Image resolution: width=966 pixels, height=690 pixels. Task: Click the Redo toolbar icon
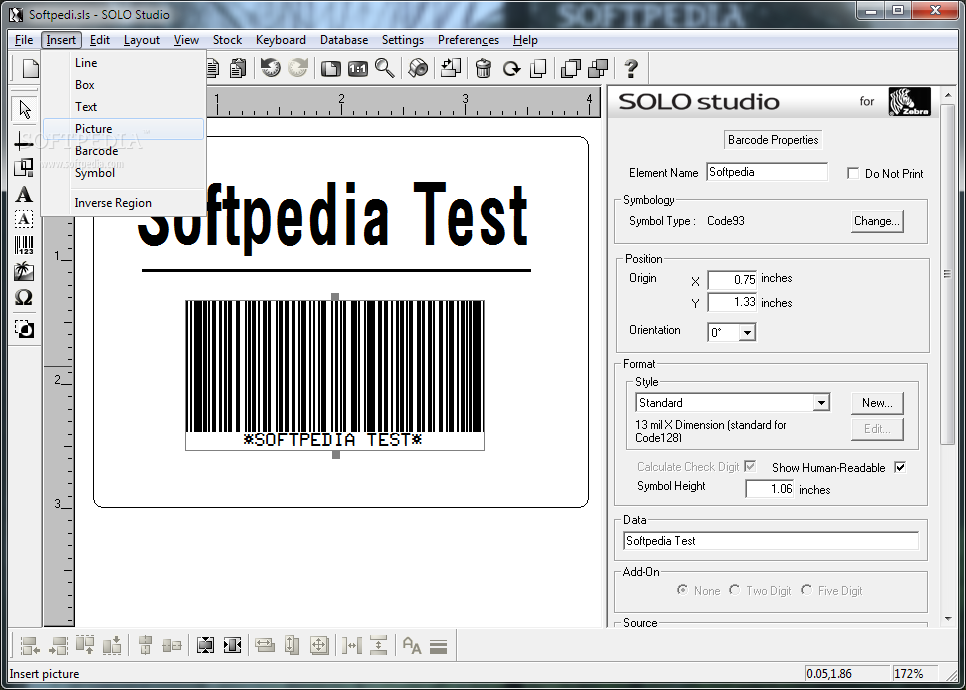pos(298,68)
